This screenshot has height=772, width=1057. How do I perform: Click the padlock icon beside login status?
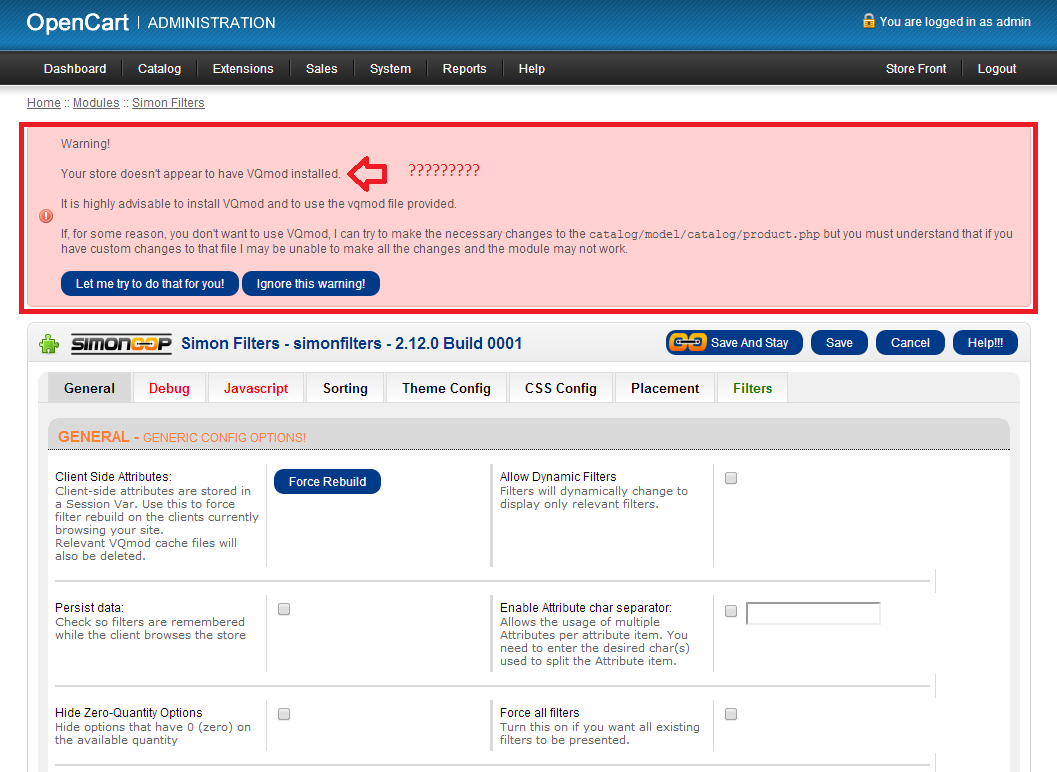(868, 21)
